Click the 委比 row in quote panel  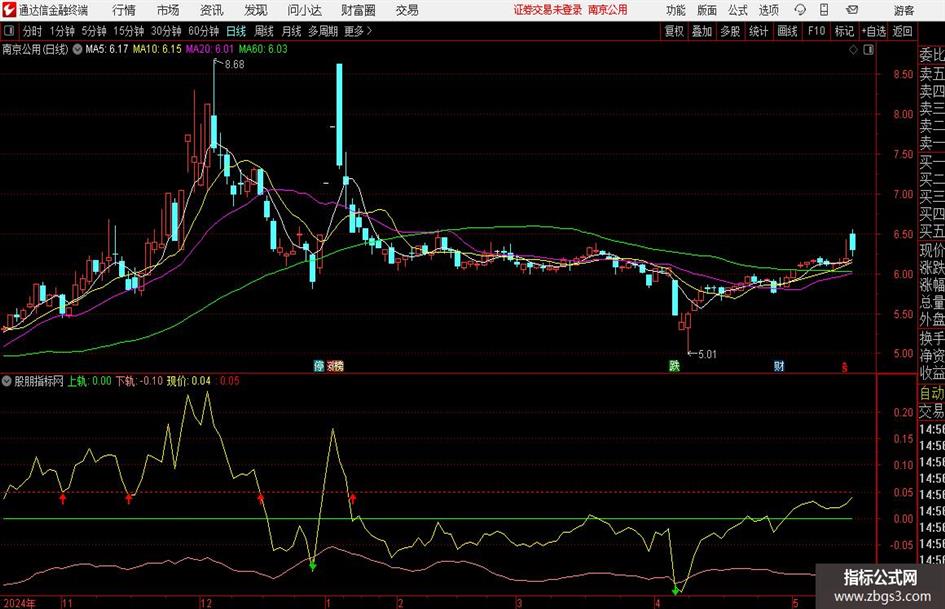[x=932, y=55]
